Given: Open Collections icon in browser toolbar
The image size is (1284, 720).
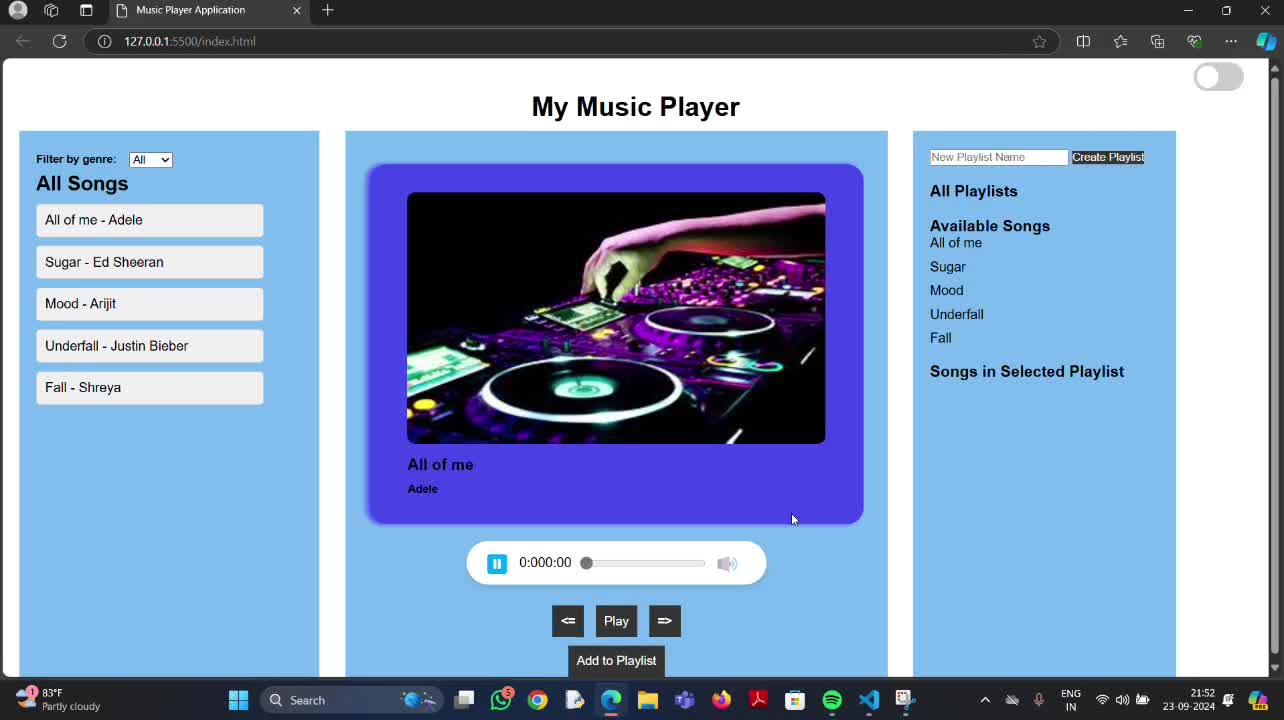Looking at the screenshot, I should [x=1157, y=41].
